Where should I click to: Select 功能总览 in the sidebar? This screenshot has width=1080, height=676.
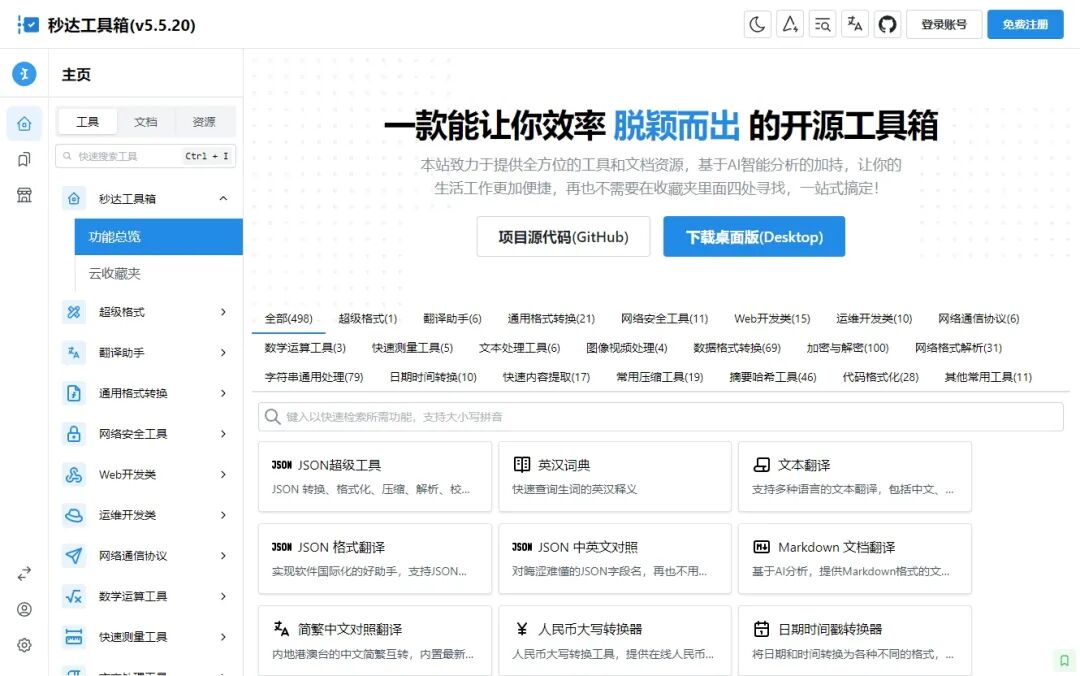pyautogui.click(x=158, y=236)
